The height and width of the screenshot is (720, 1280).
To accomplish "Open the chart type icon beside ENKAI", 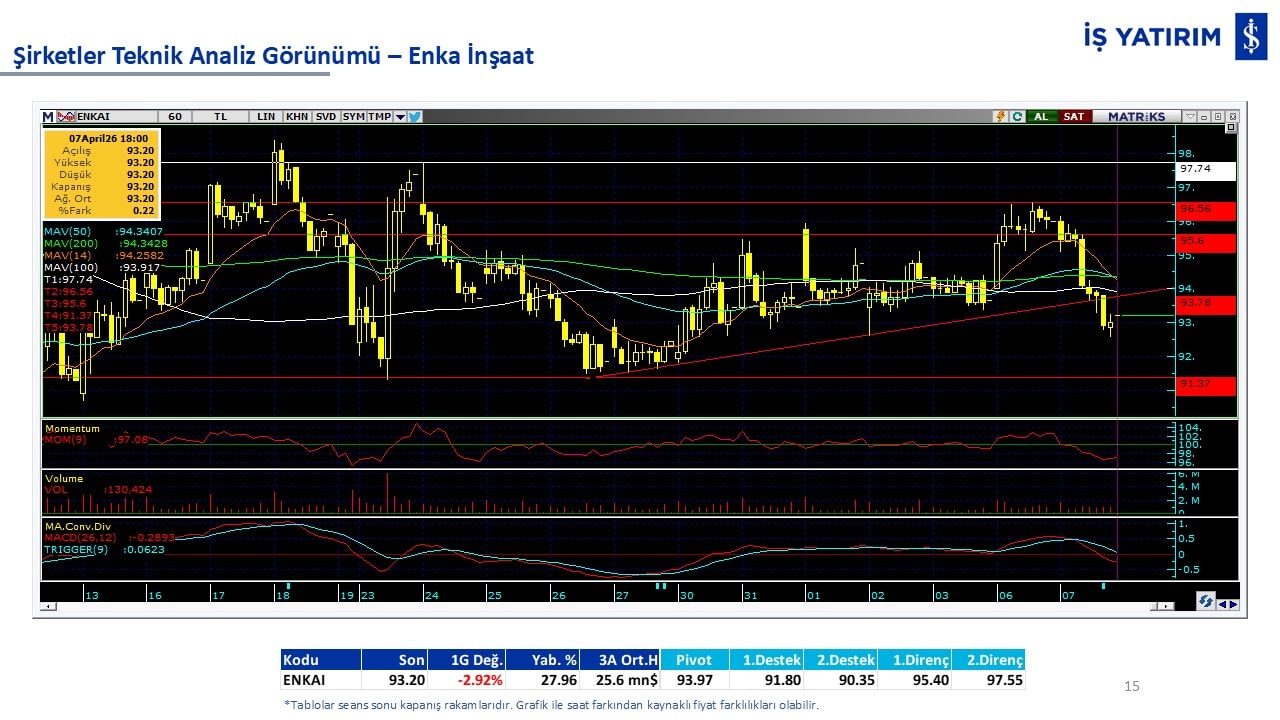I will tap(66, 116).
